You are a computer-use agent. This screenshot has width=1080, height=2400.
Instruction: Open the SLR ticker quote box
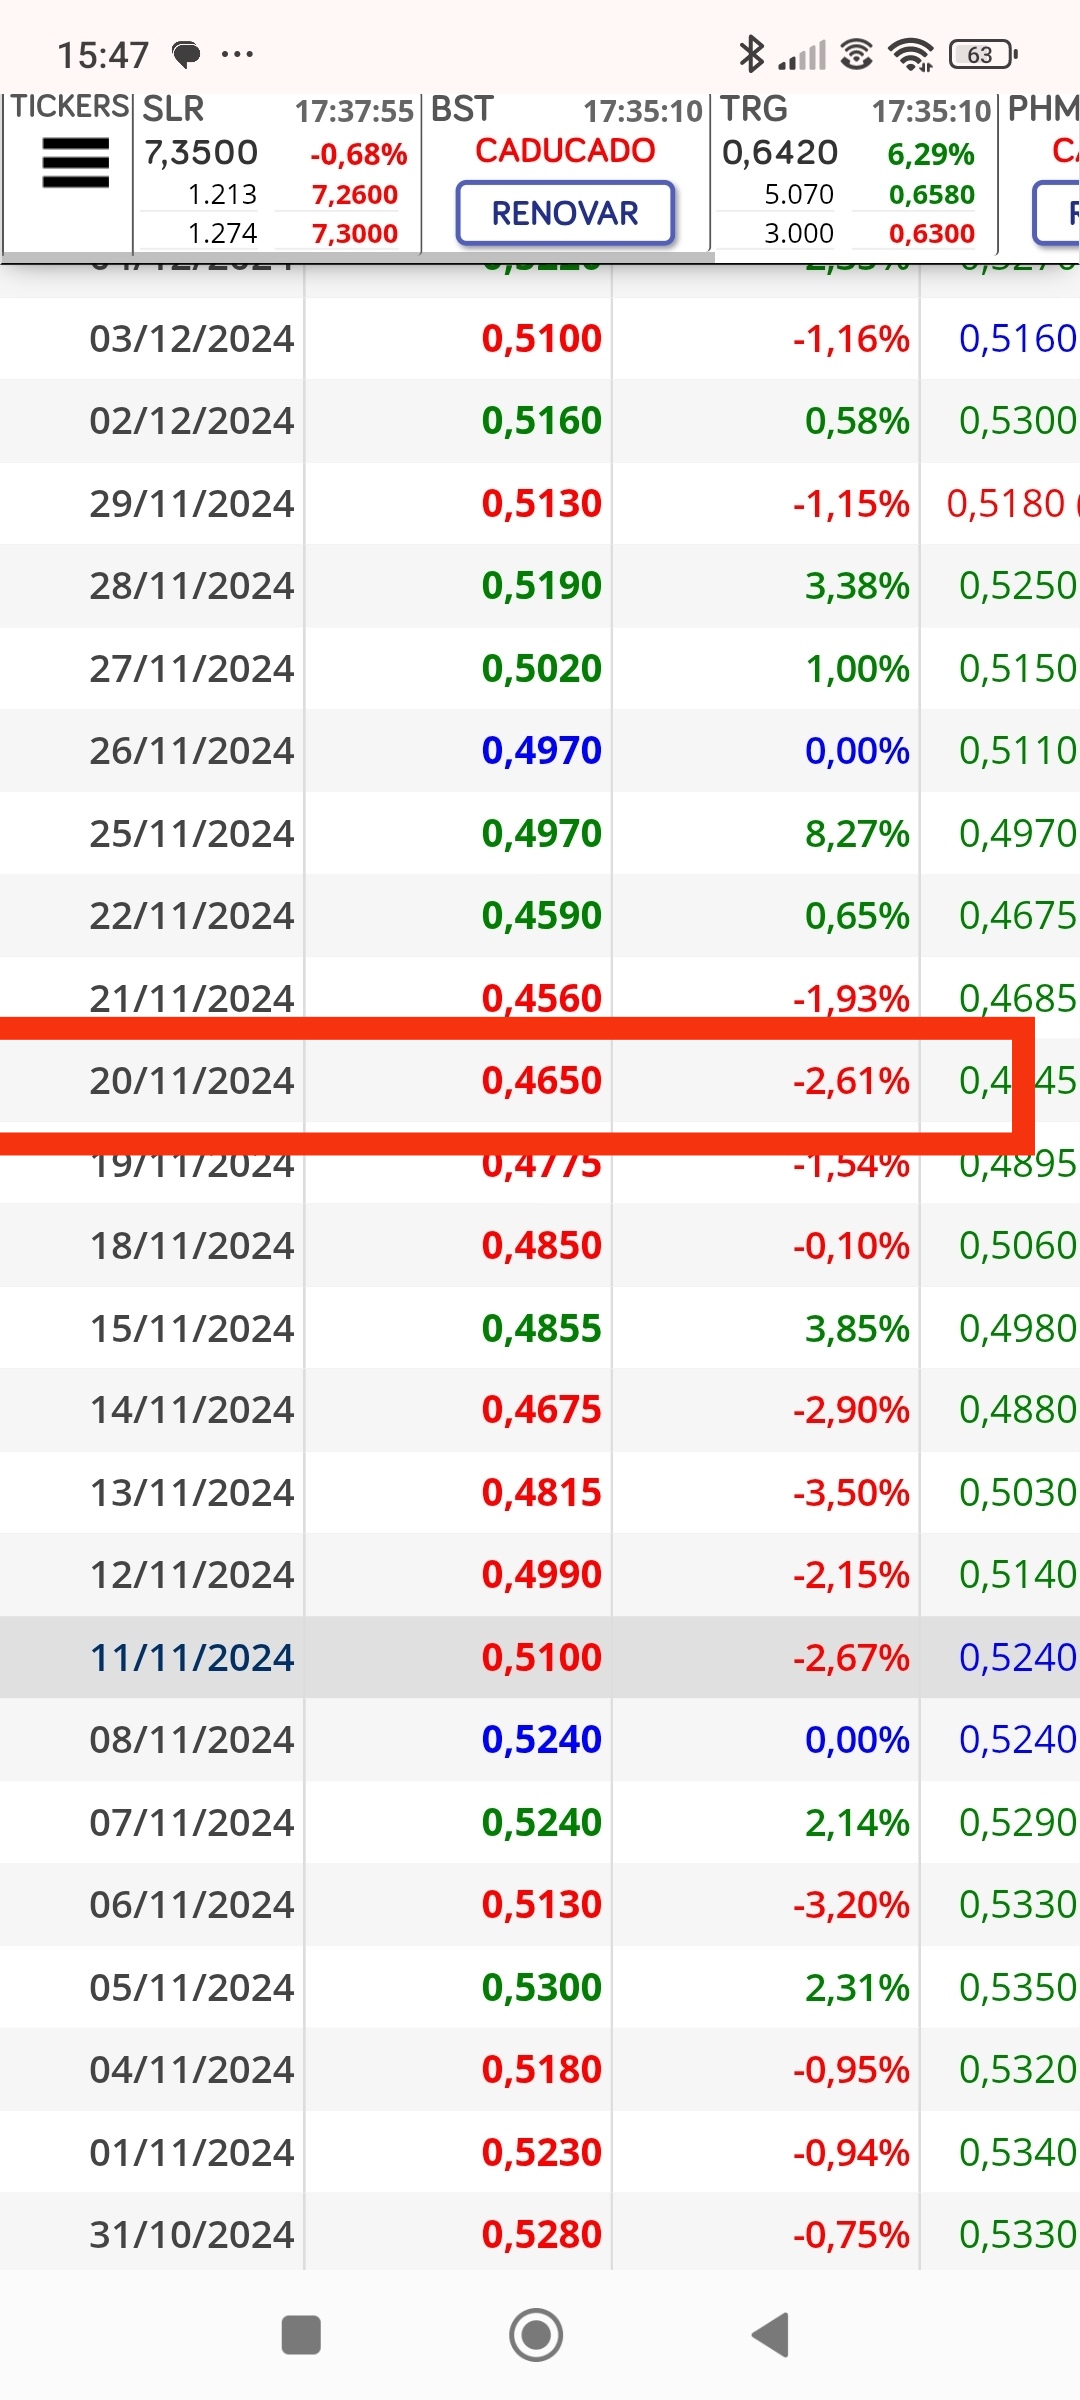click(x=277, y=172)
